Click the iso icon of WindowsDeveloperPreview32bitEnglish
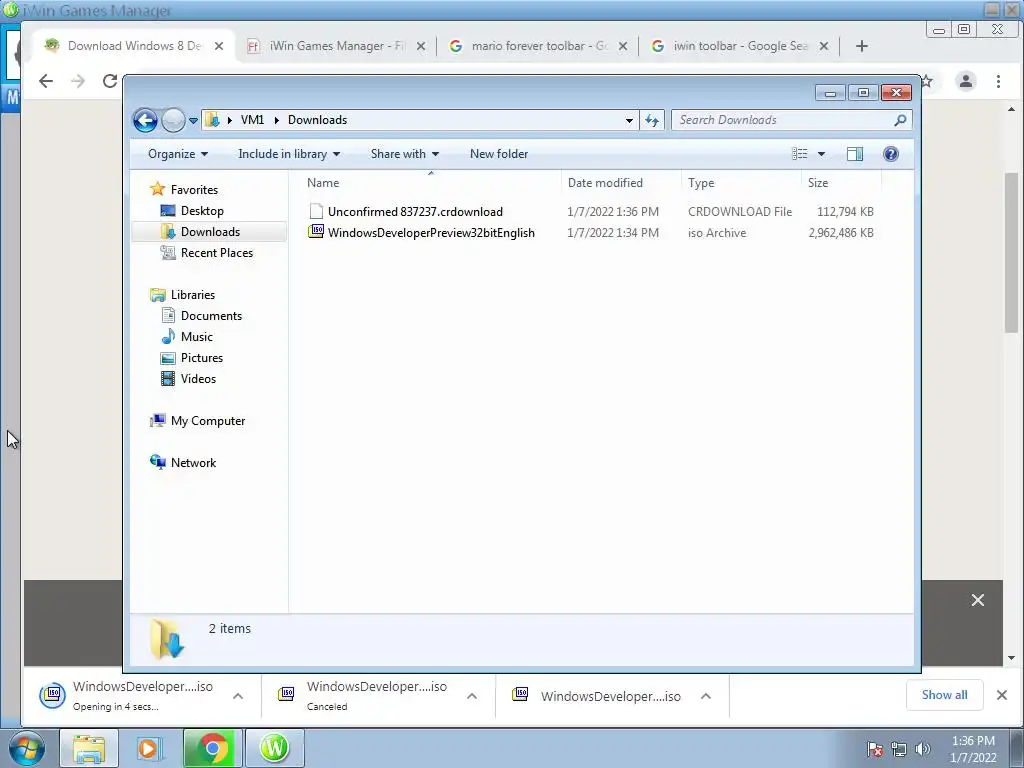Screen dimensions: 1024x768 click(316, 231)
